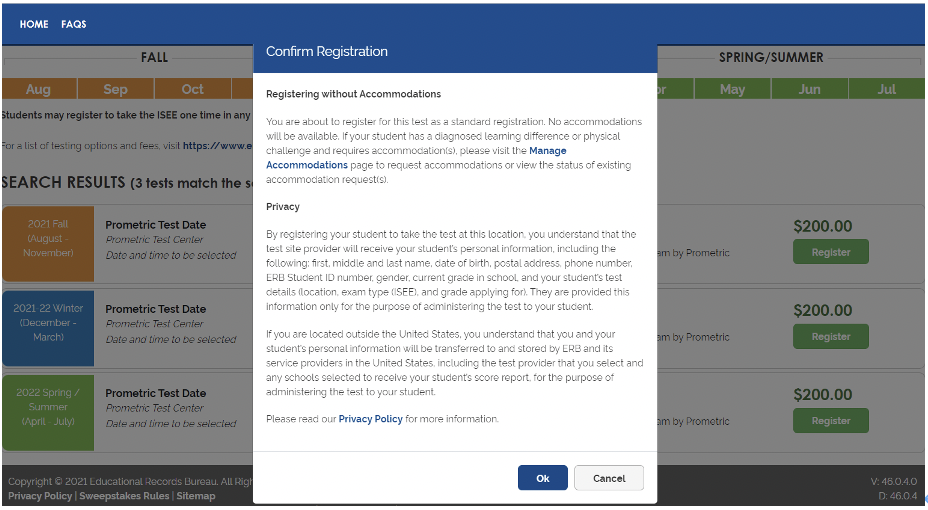Select the Sep month tab
This screenshot has height=510, width=928.
115,89
